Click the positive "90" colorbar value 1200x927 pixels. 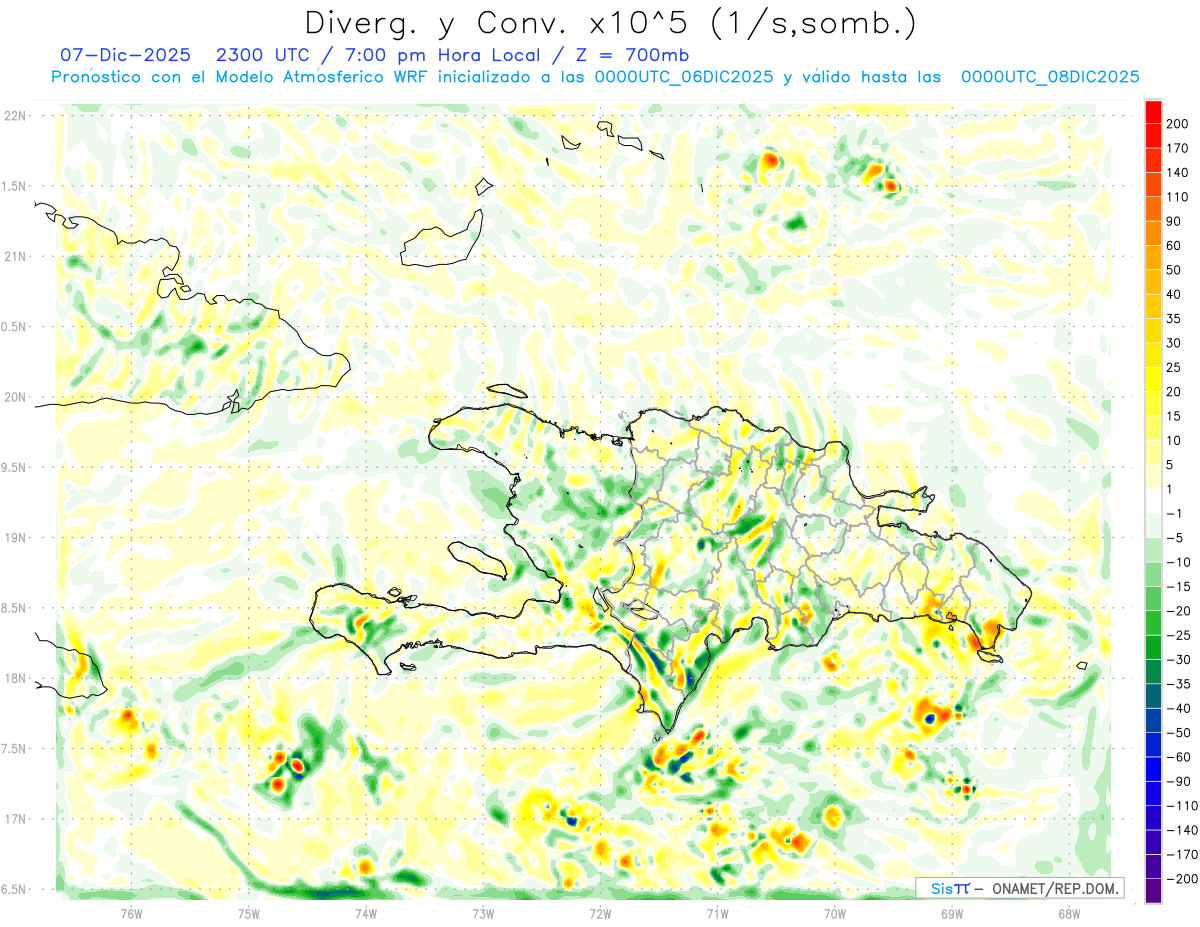[1174, 221]
